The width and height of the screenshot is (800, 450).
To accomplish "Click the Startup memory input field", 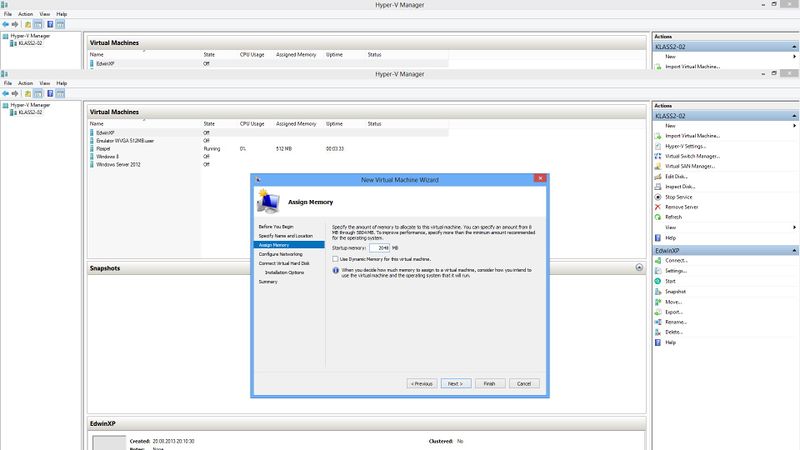I will pyautogui.click(x=380, y=248).
